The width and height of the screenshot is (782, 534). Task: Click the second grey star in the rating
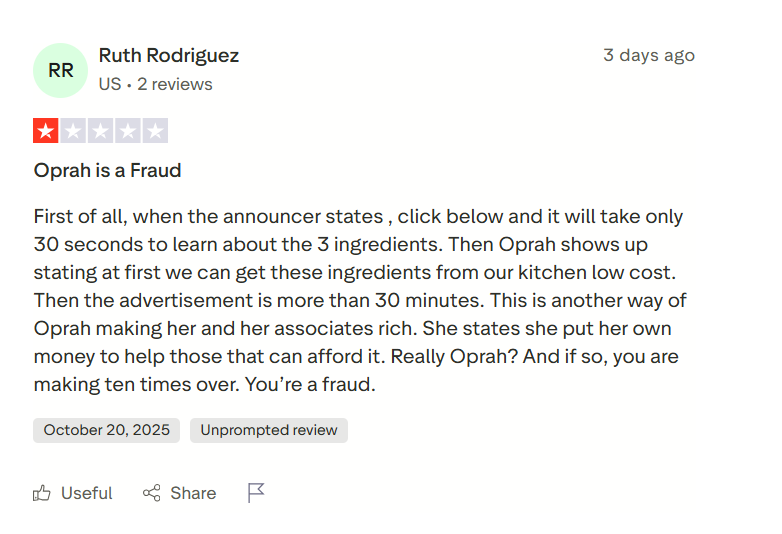click(x=73, y=131)
